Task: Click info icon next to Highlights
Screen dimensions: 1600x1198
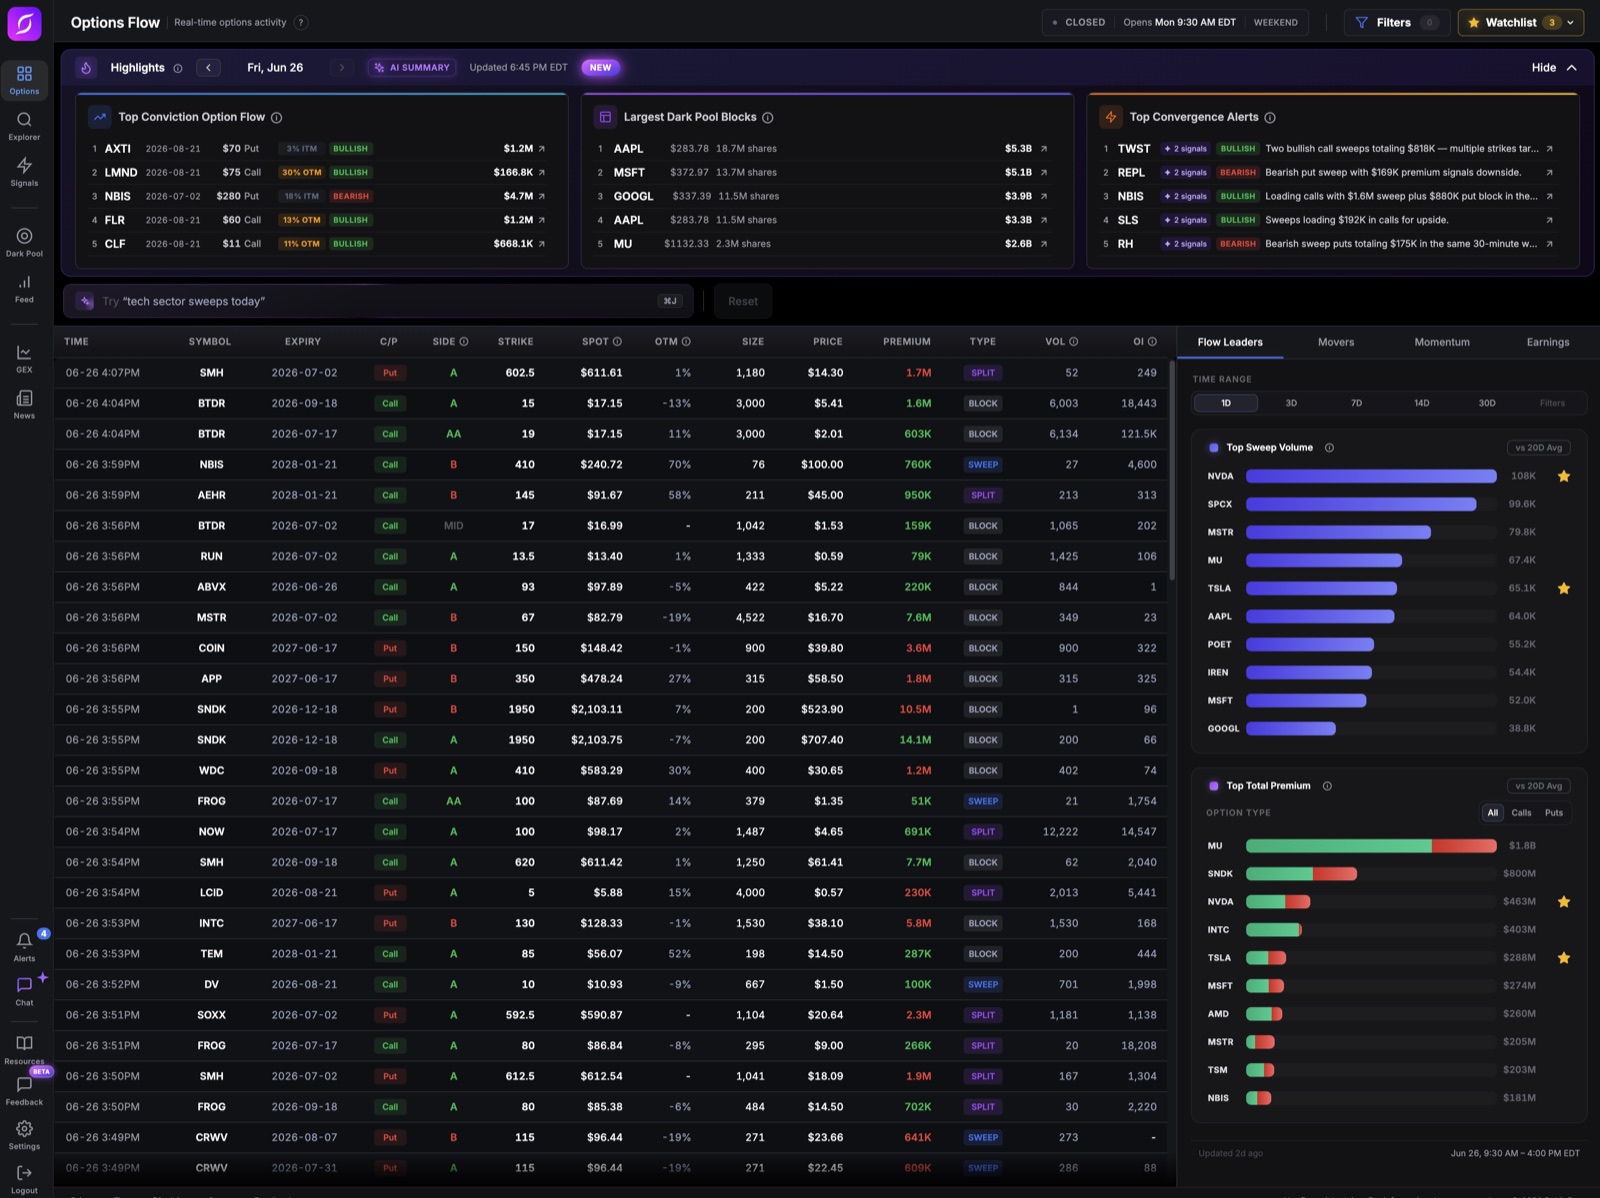Action: (178, 68)
